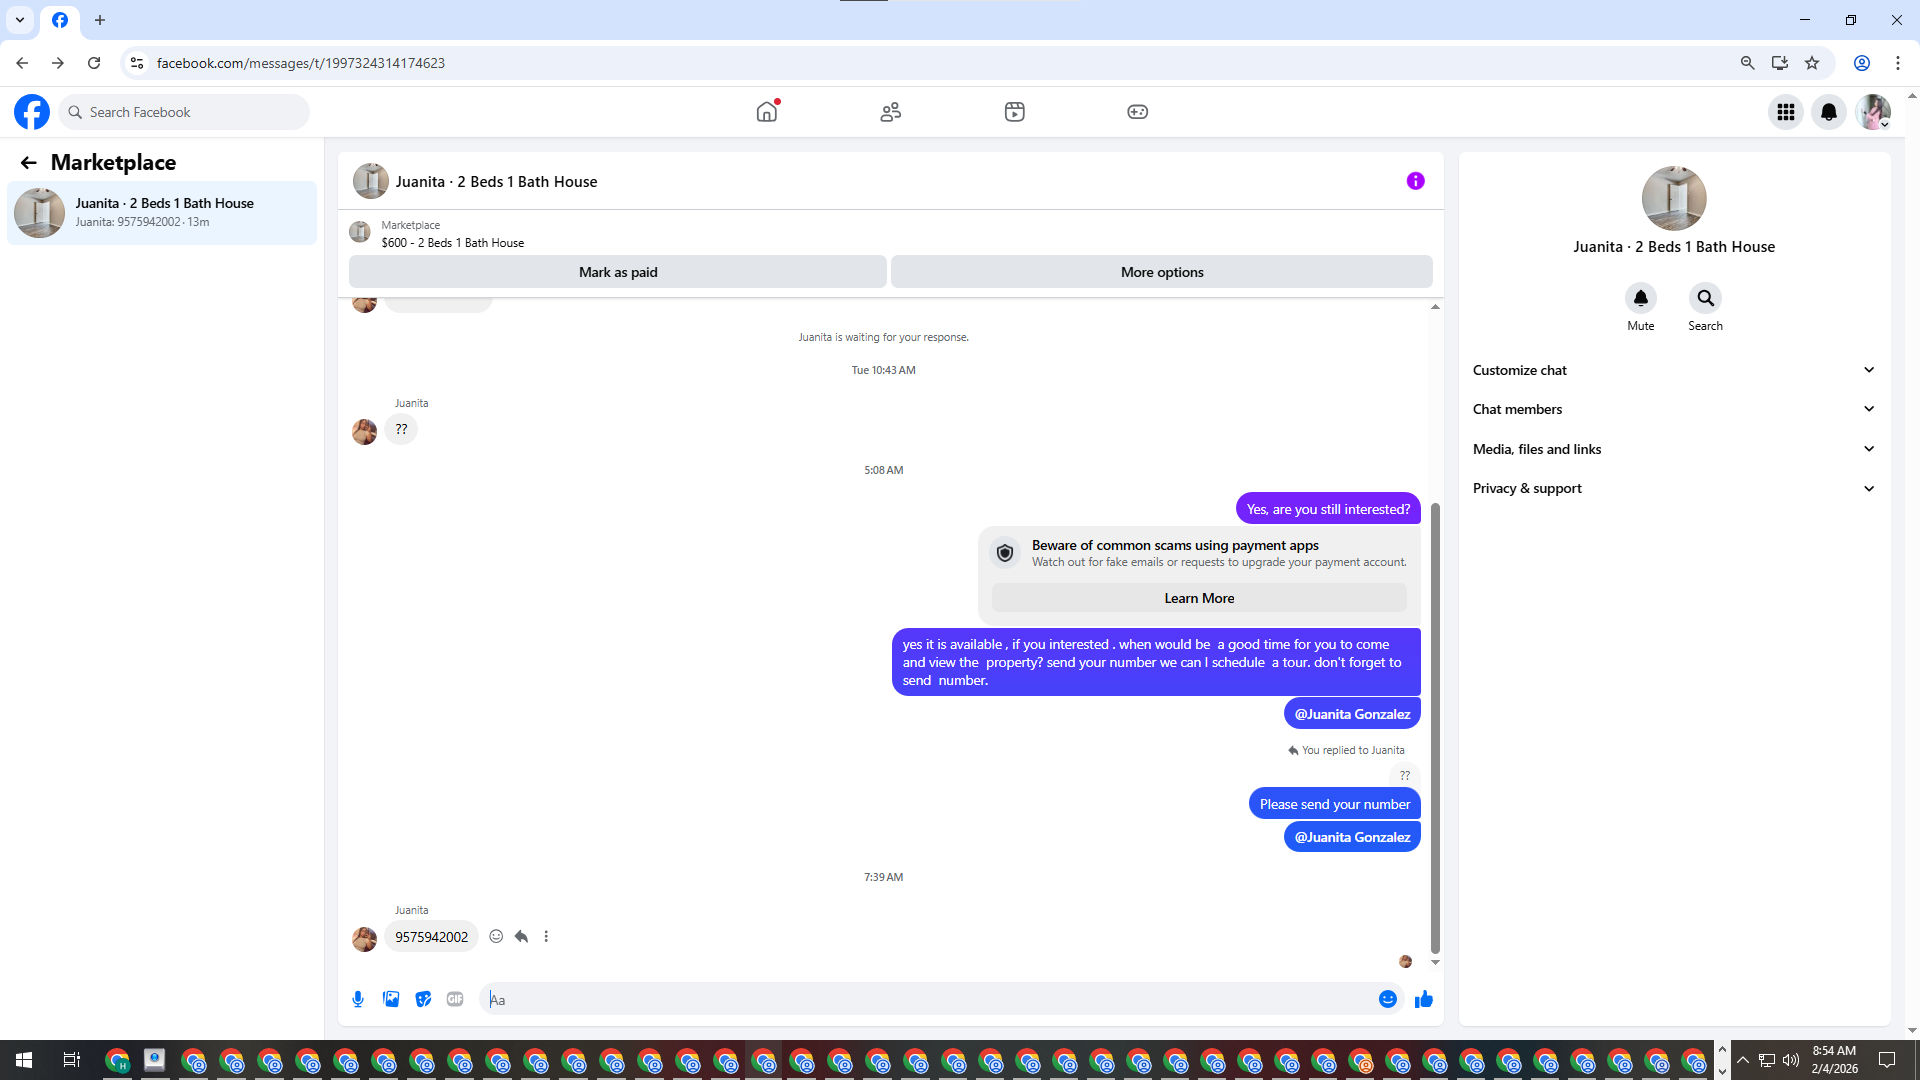Open the GIF picker icon
Image resolution: width=1920 pixels, height=1080 pixels.
click(x=455, y=999)
